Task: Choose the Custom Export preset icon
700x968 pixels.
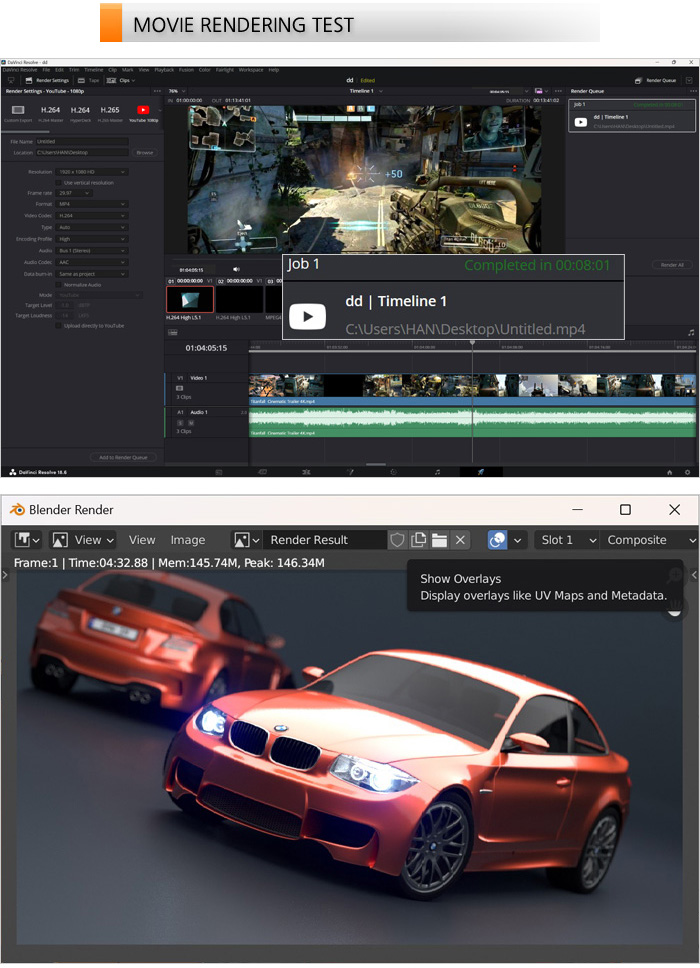Action: click(18, 112)
